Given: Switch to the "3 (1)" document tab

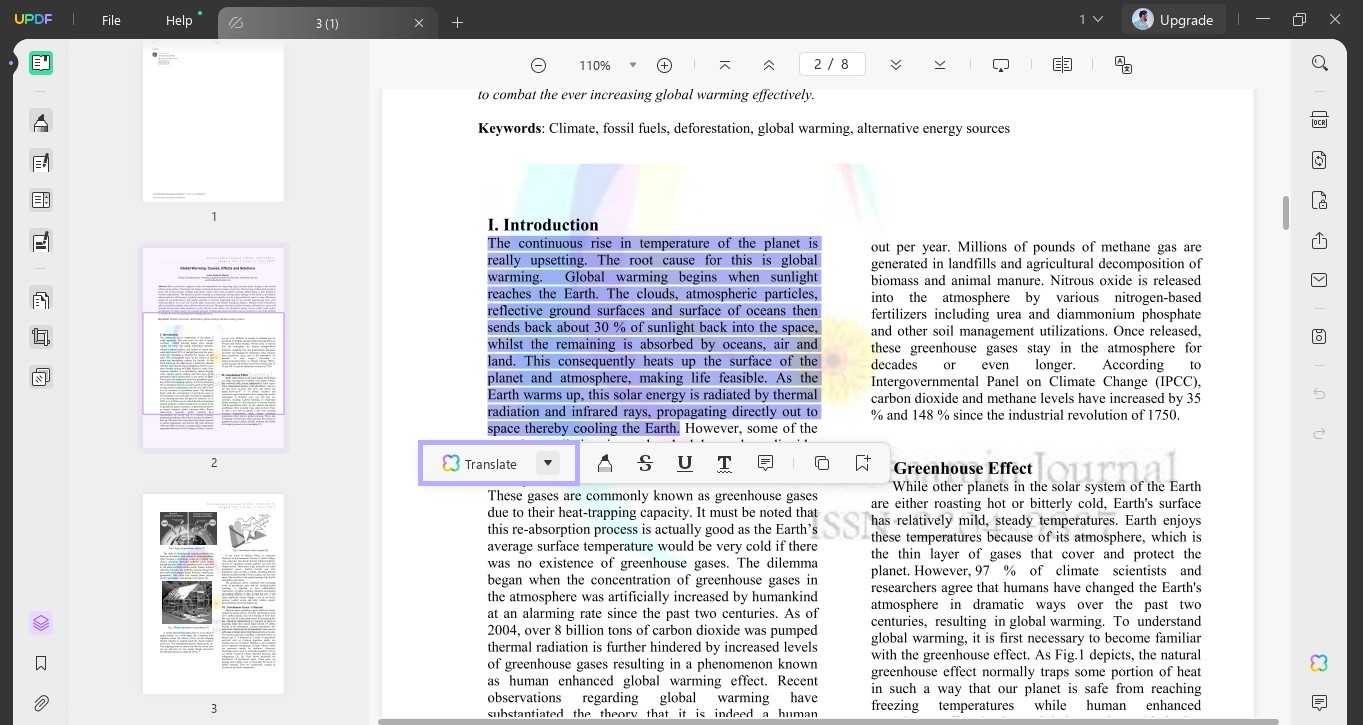Looking at the screenshot, I should pyautogui.click(x=328, y=21).
